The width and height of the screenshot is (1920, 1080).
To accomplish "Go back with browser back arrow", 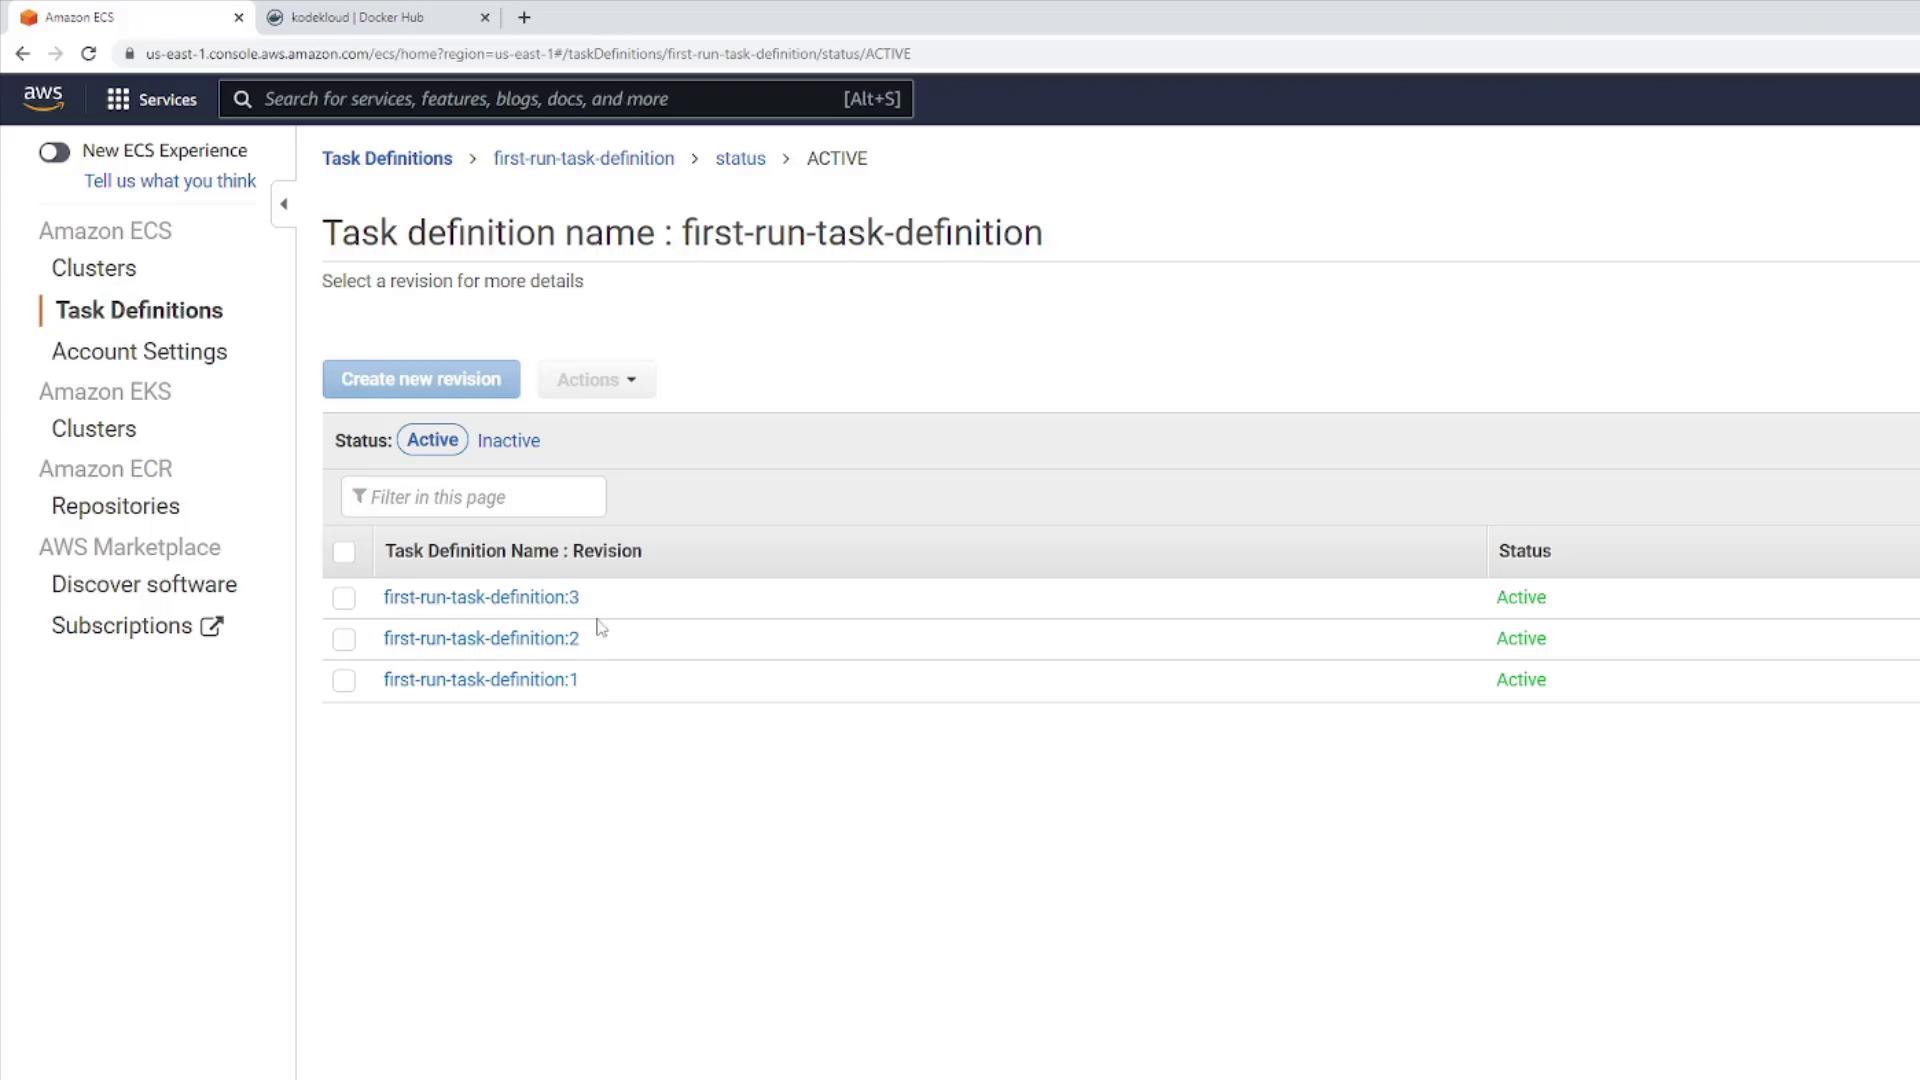I will [22, 54].
